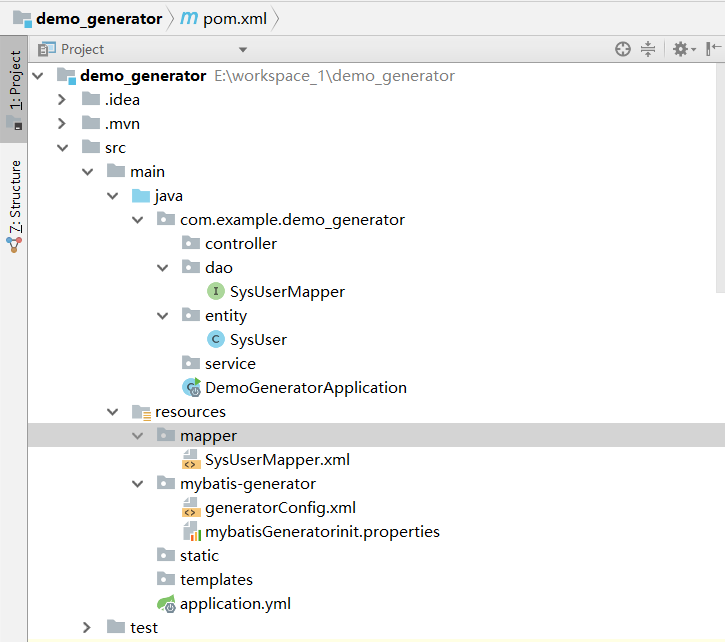The height and width of the screenshot is (642, 725).
Task: Click the Collapse All icon
Action: [x=648, y=49]
